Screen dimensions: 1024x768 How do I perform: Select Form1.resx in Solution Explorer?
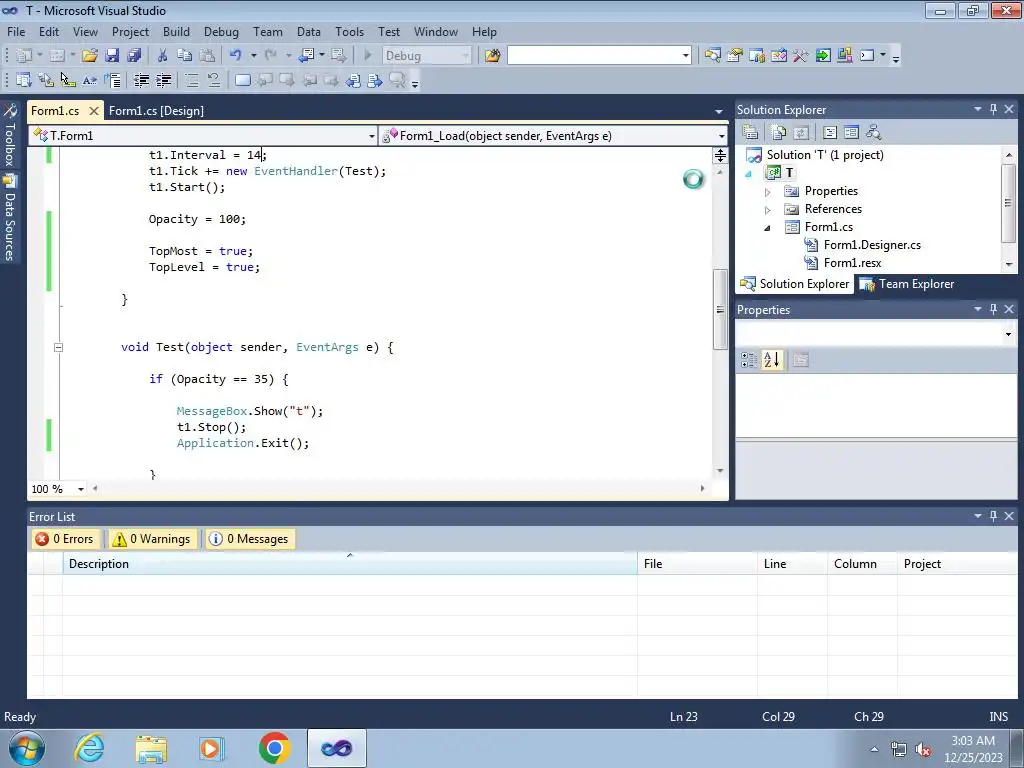[x=852, y=263]
